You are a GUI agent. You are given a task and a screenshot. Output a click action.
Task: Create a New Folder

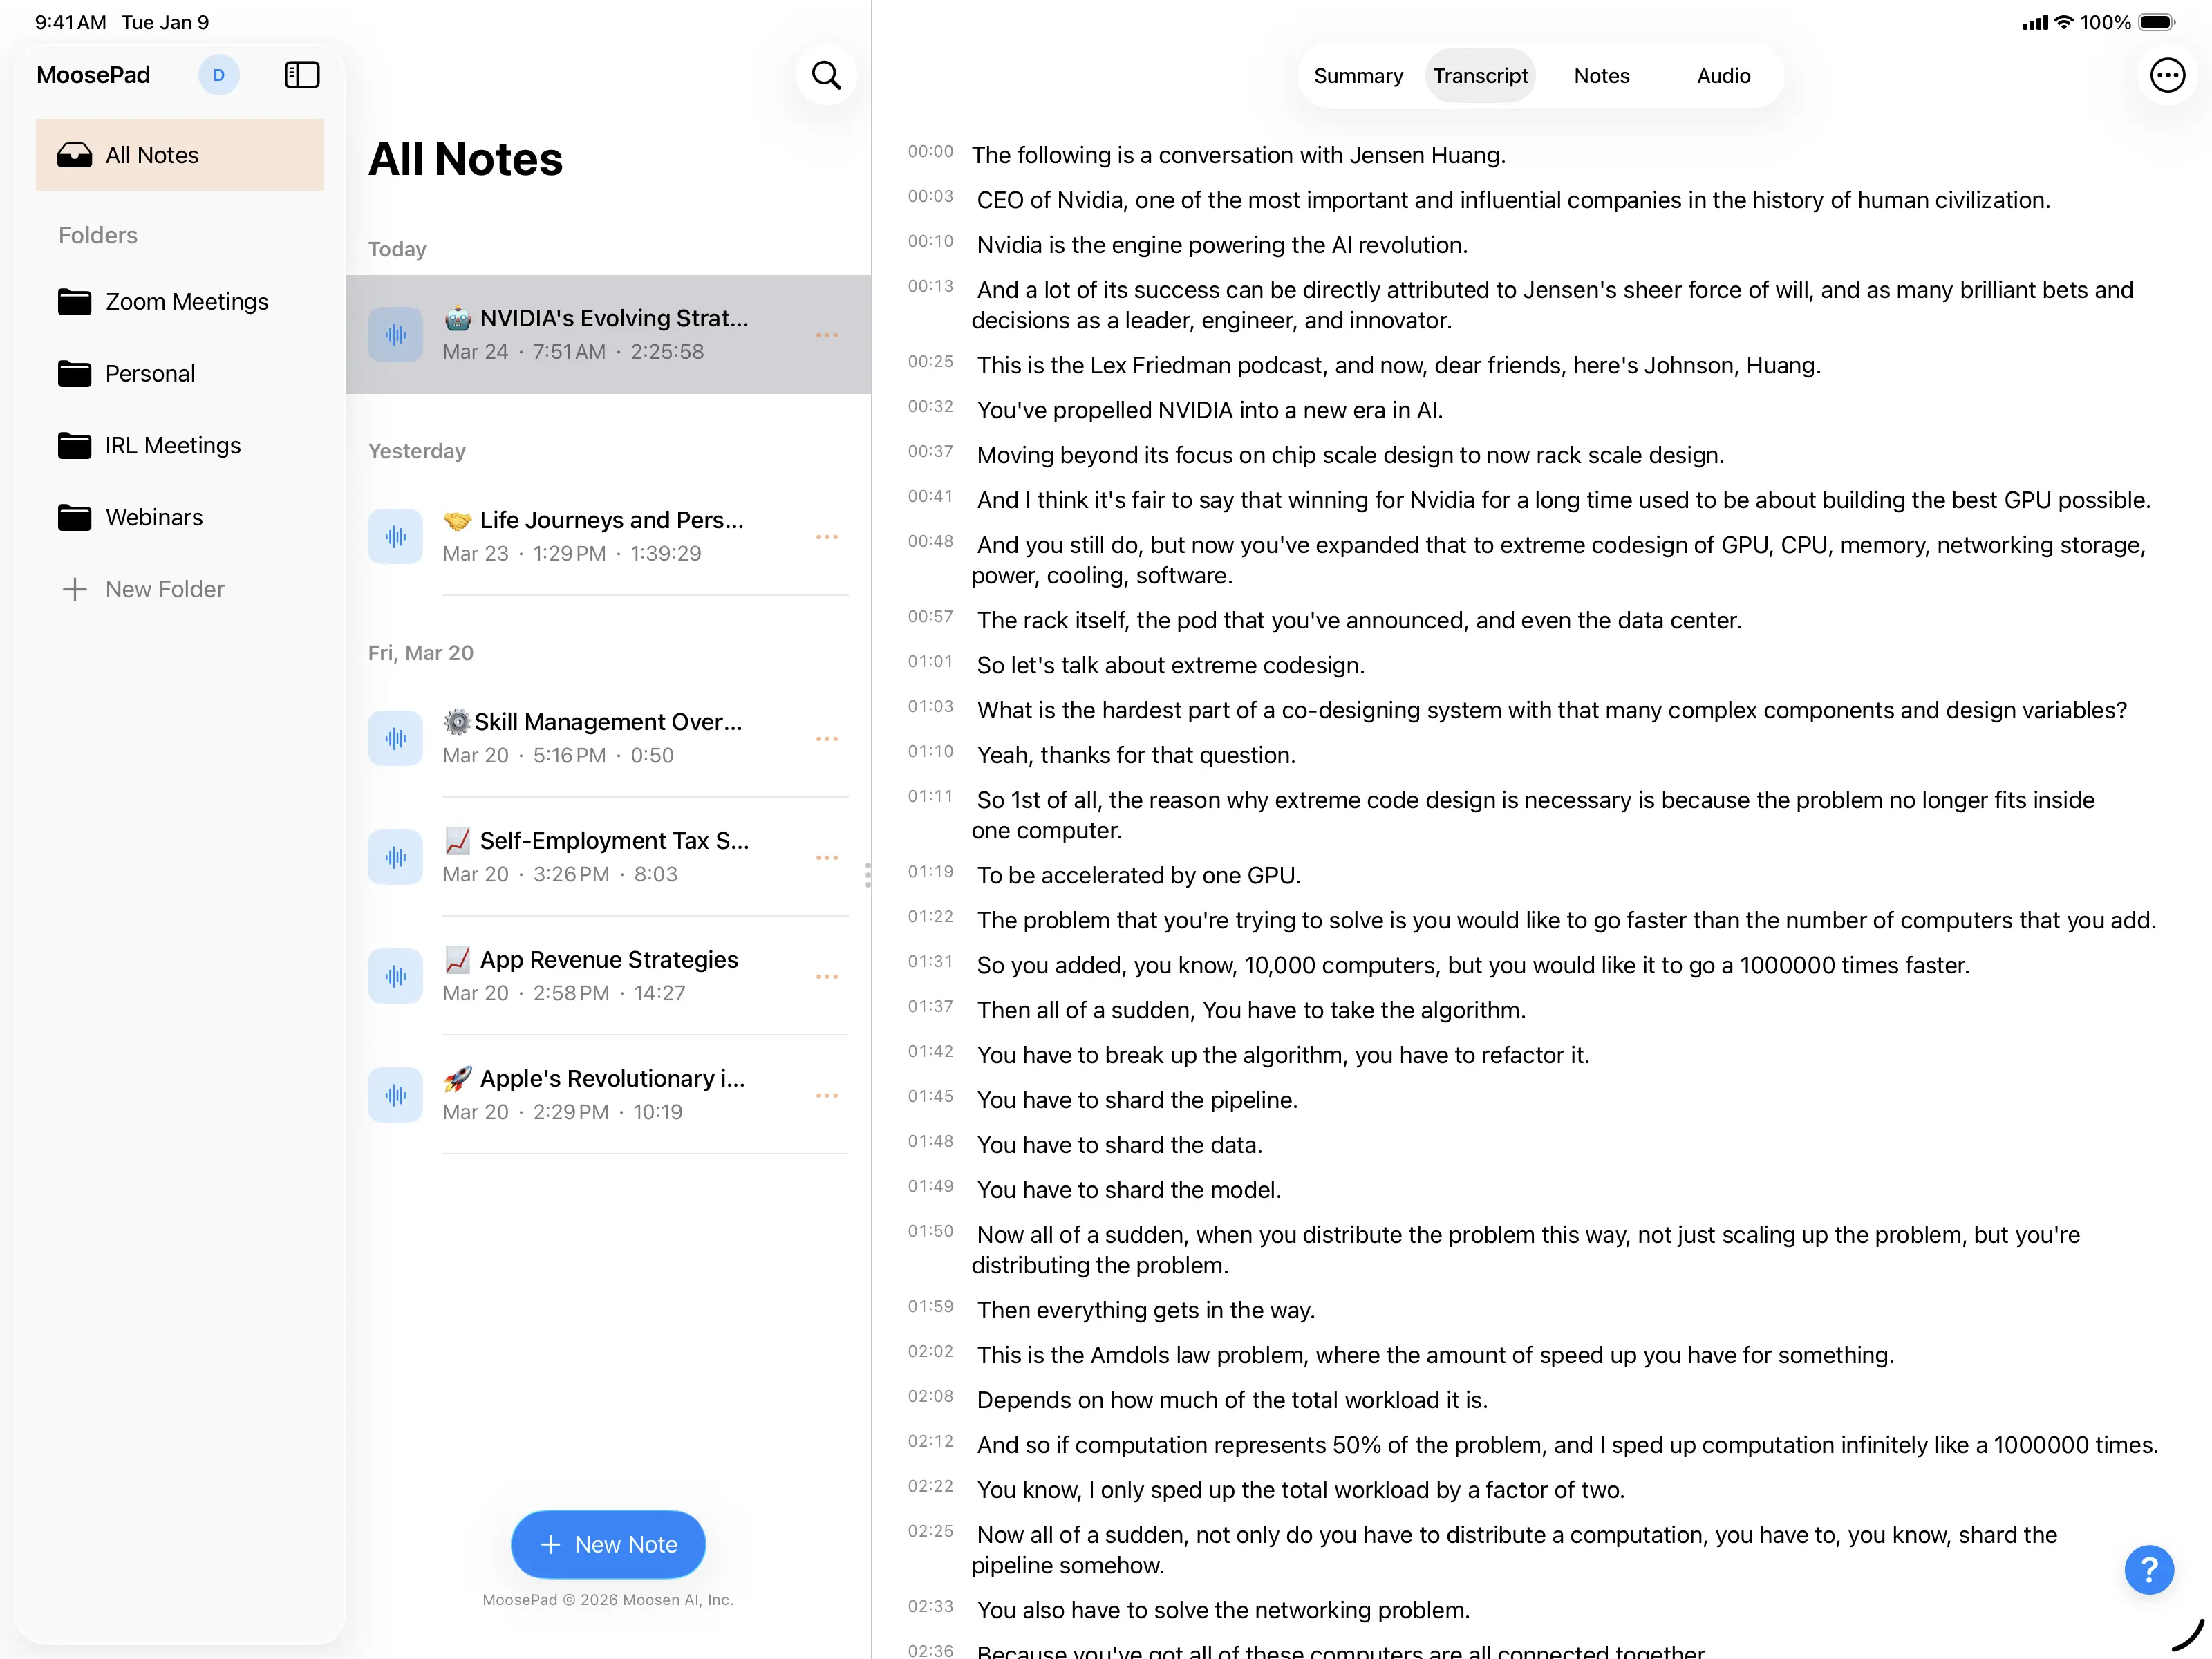point(180,589)
